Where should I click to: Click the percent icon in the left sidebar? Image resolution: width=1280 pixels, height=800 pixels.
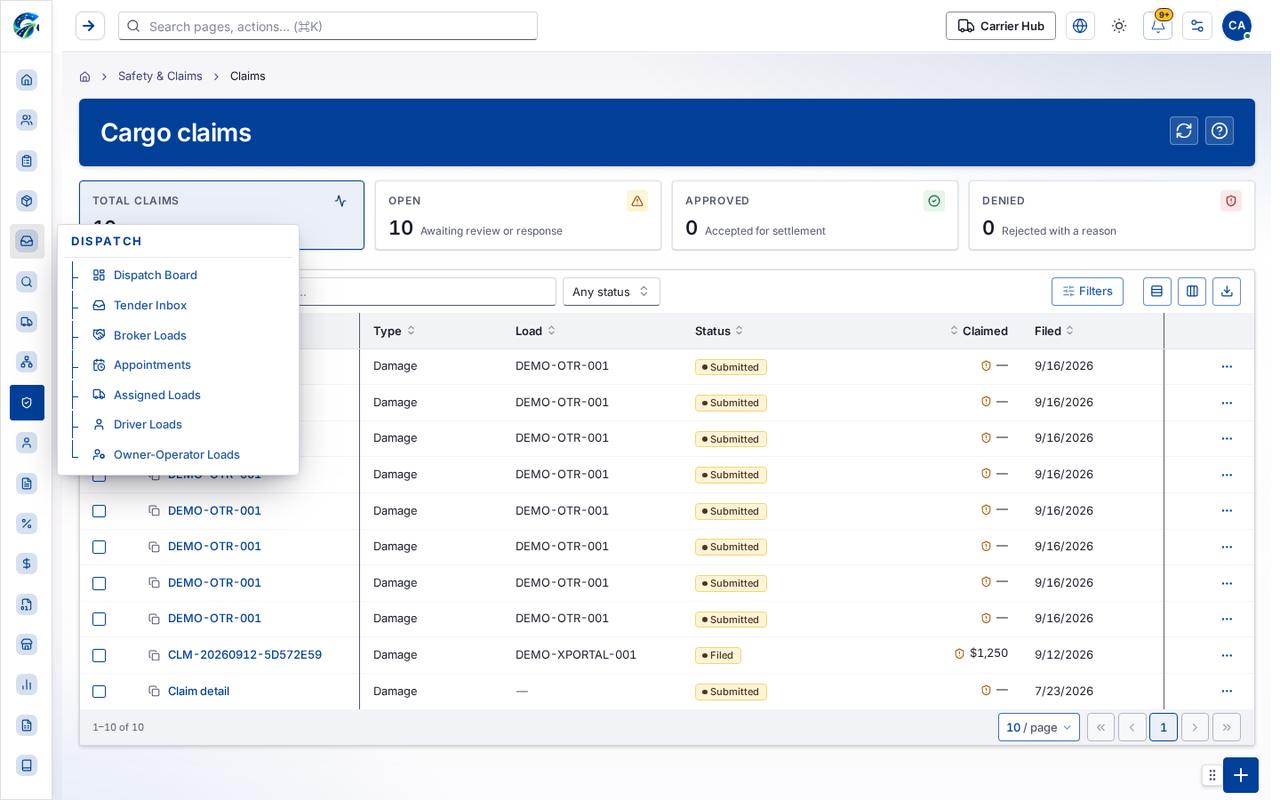[27, 523]
